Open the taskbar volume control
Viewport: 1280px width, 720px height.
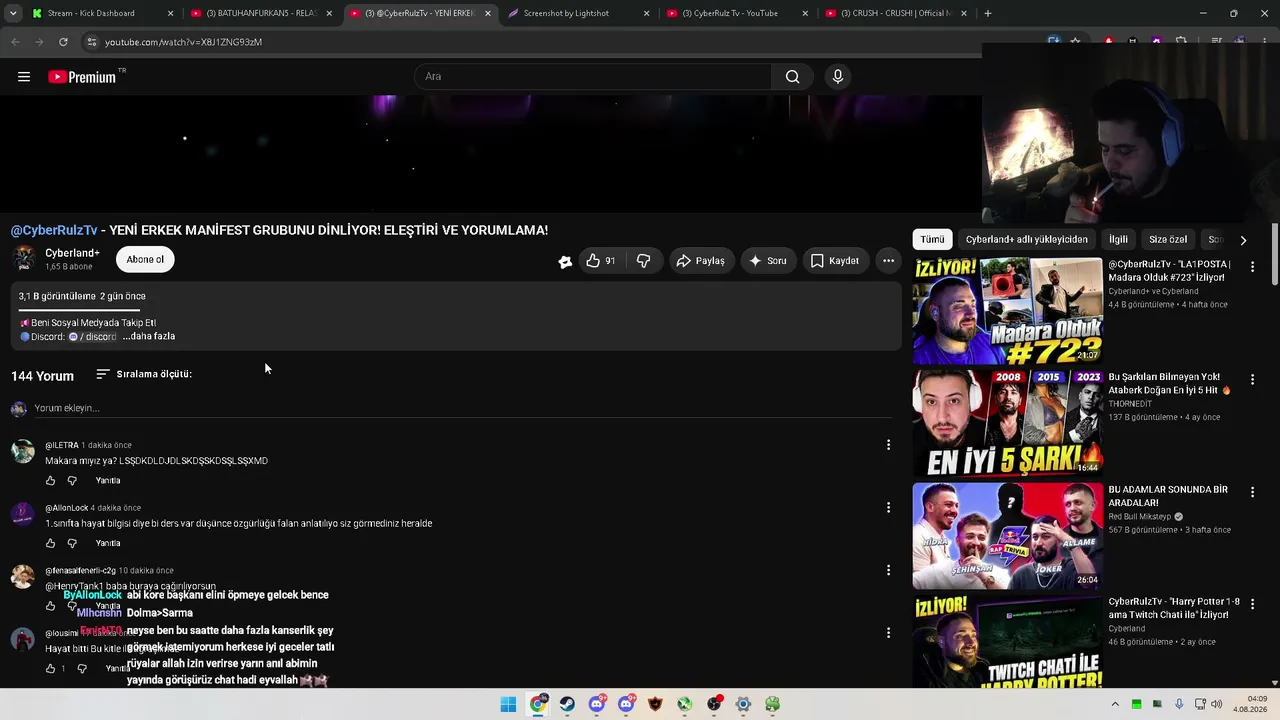click(x=1217, y=704)
